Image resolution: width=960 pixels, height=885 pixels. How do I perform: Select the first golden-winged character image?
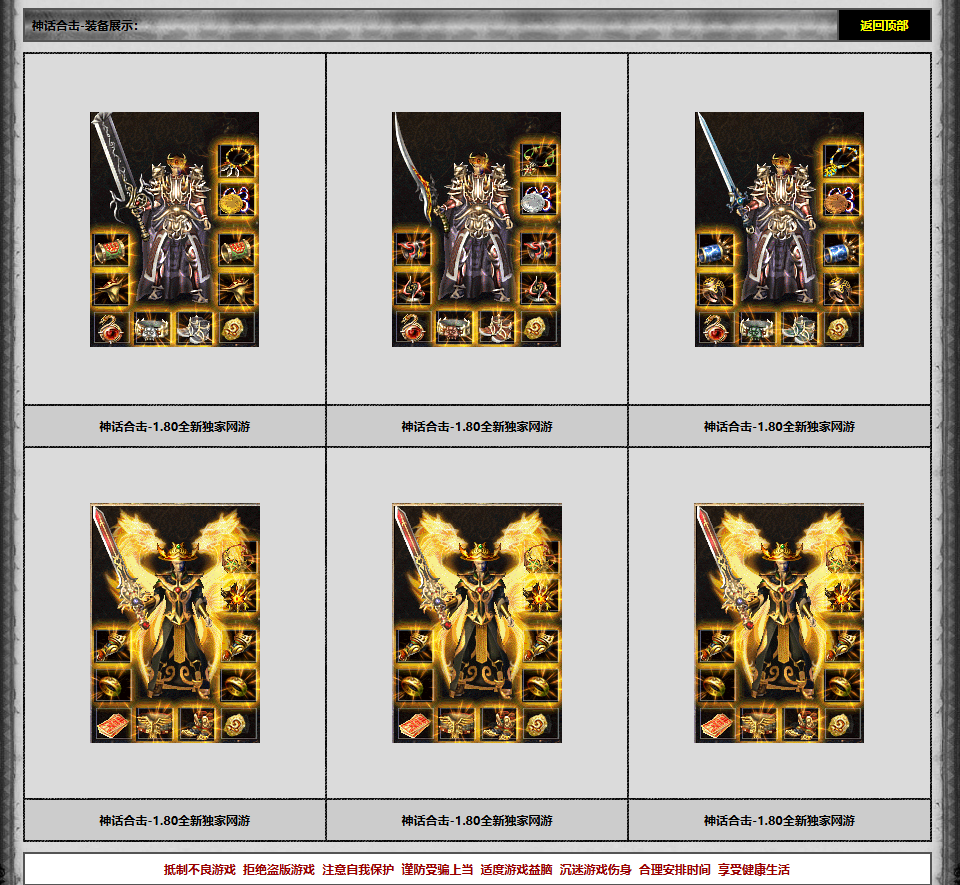coord(174,622)
